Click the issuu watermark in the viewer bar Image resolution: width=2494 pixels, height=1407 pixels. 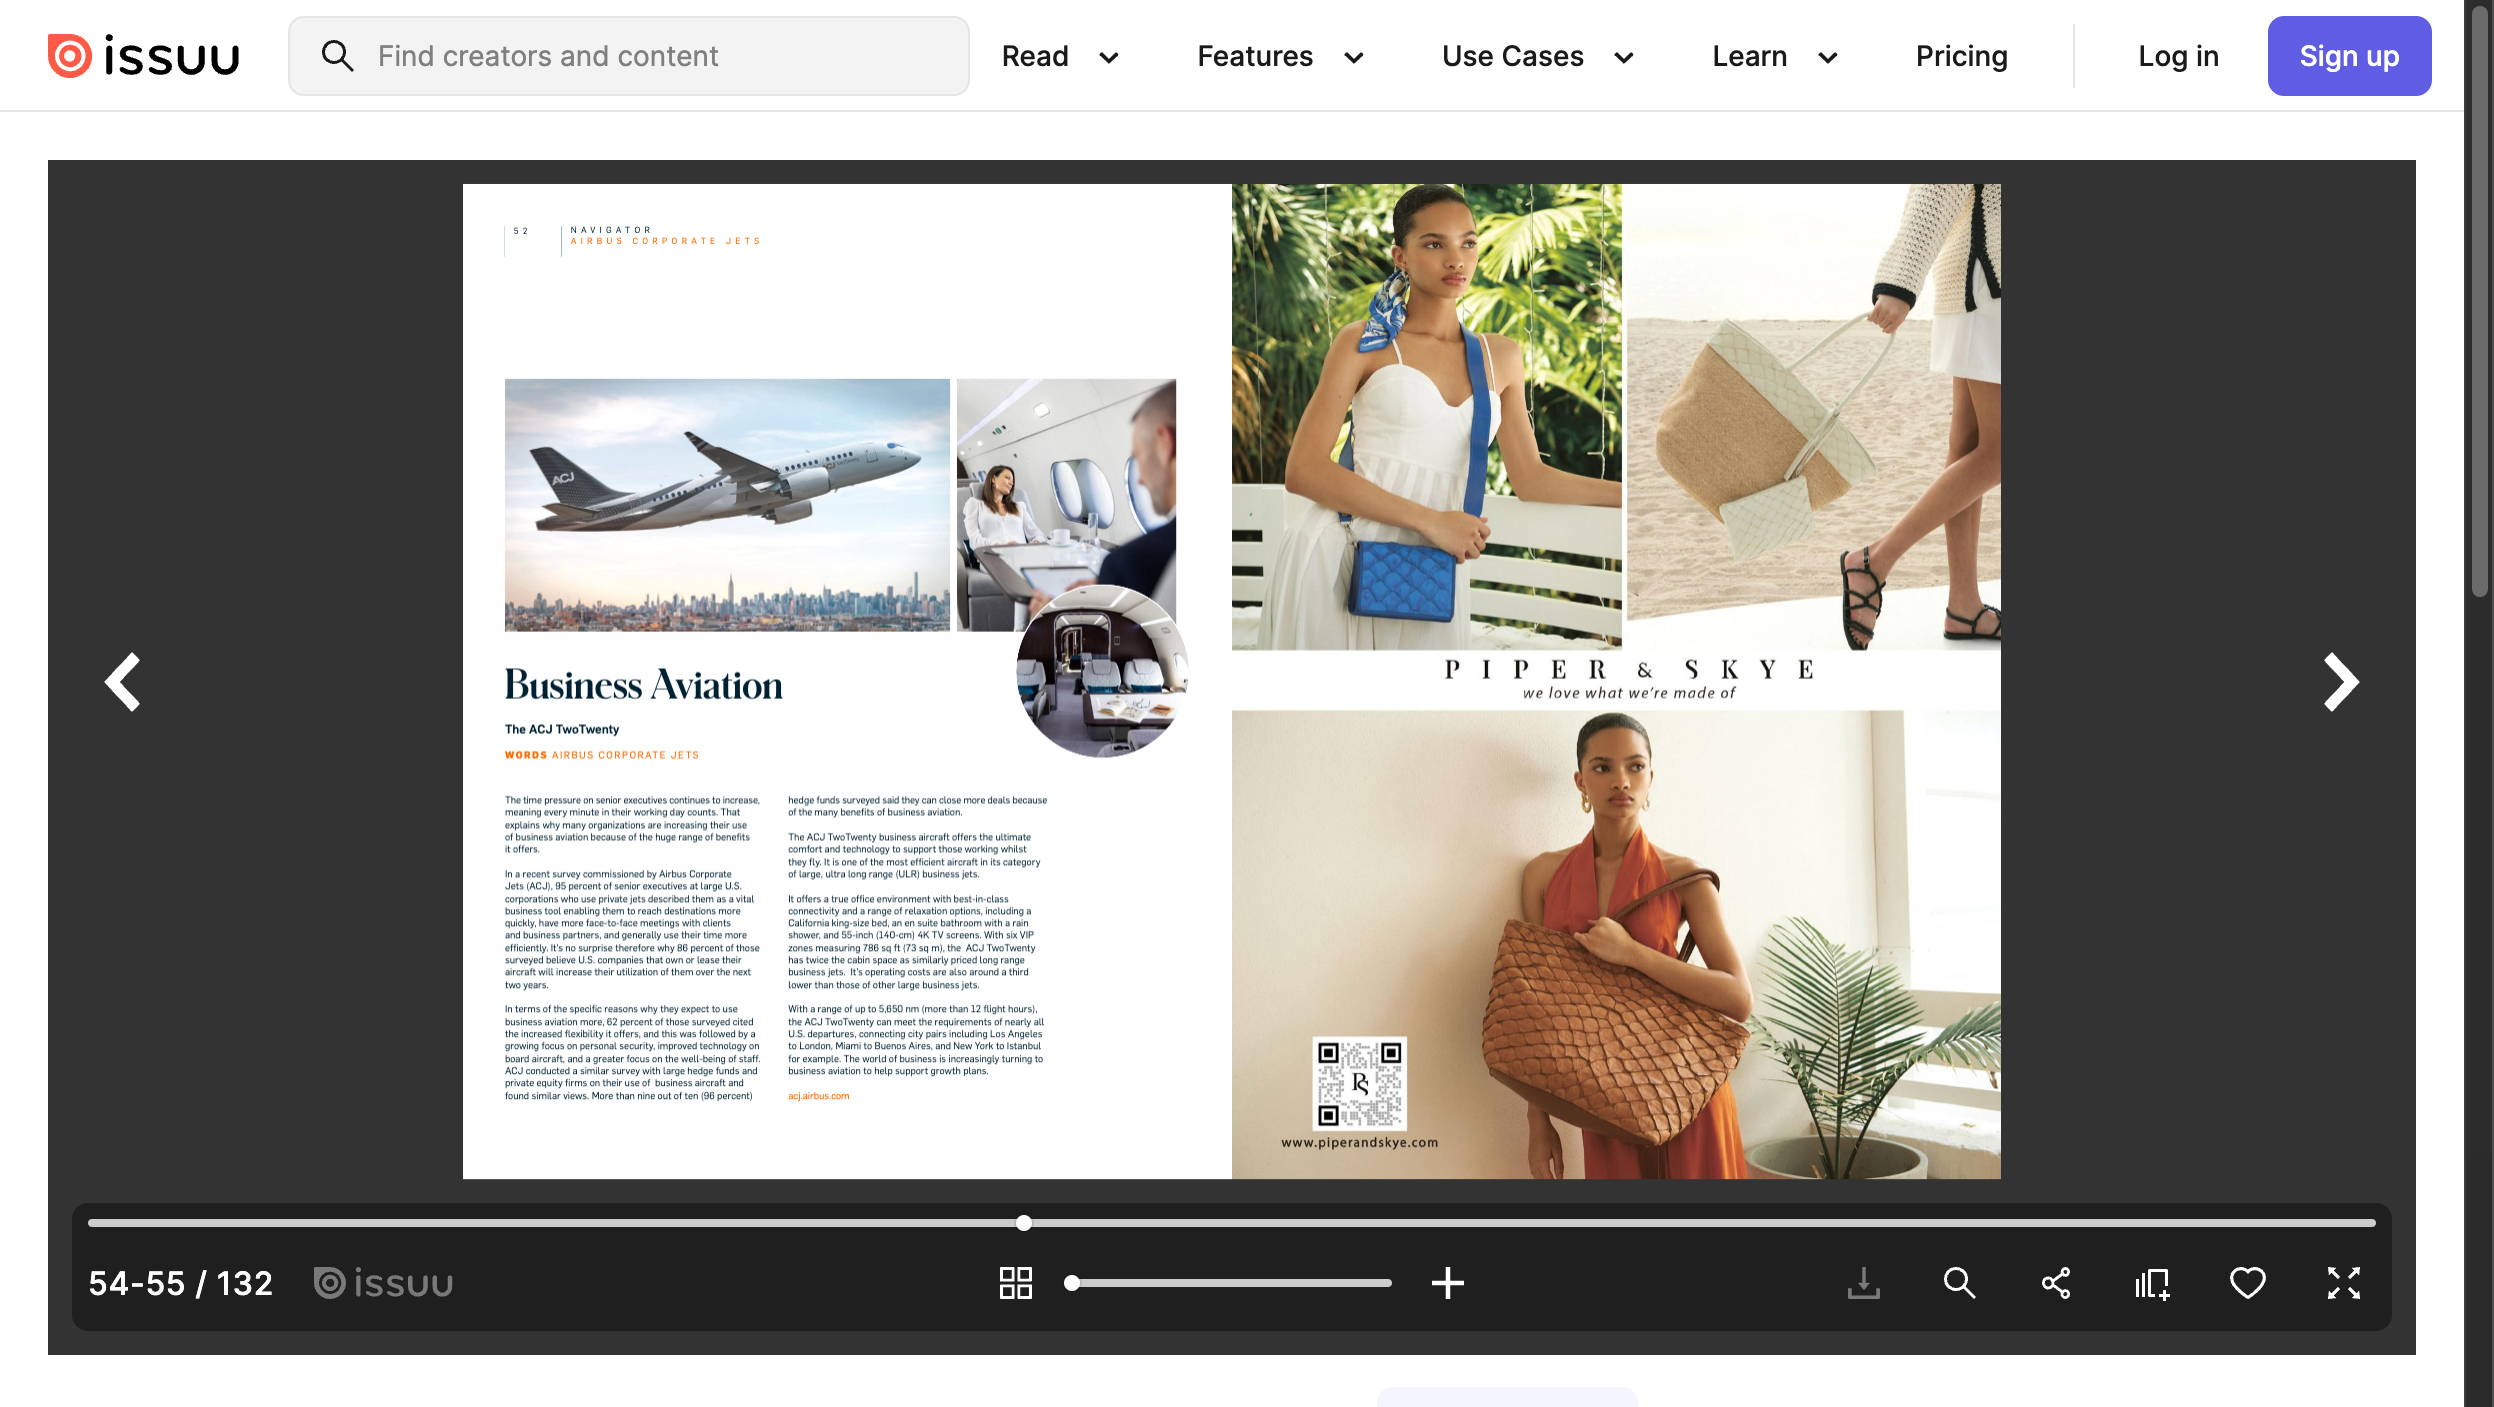pos(383,1283)
